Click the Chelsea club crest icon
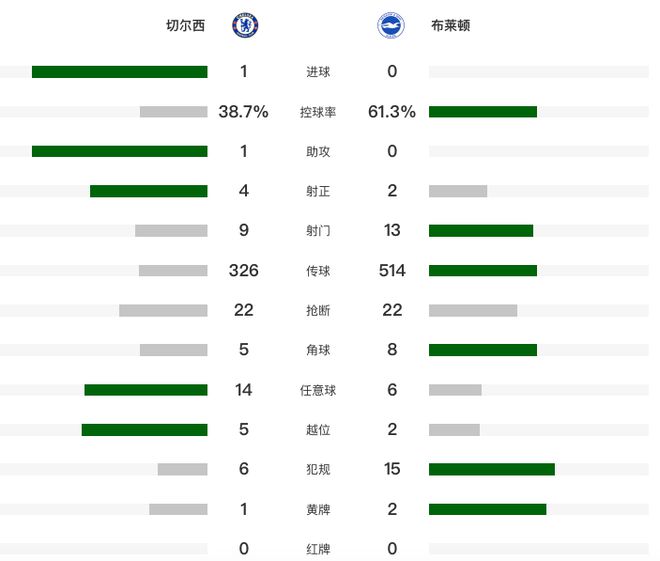 coord(245,26)
